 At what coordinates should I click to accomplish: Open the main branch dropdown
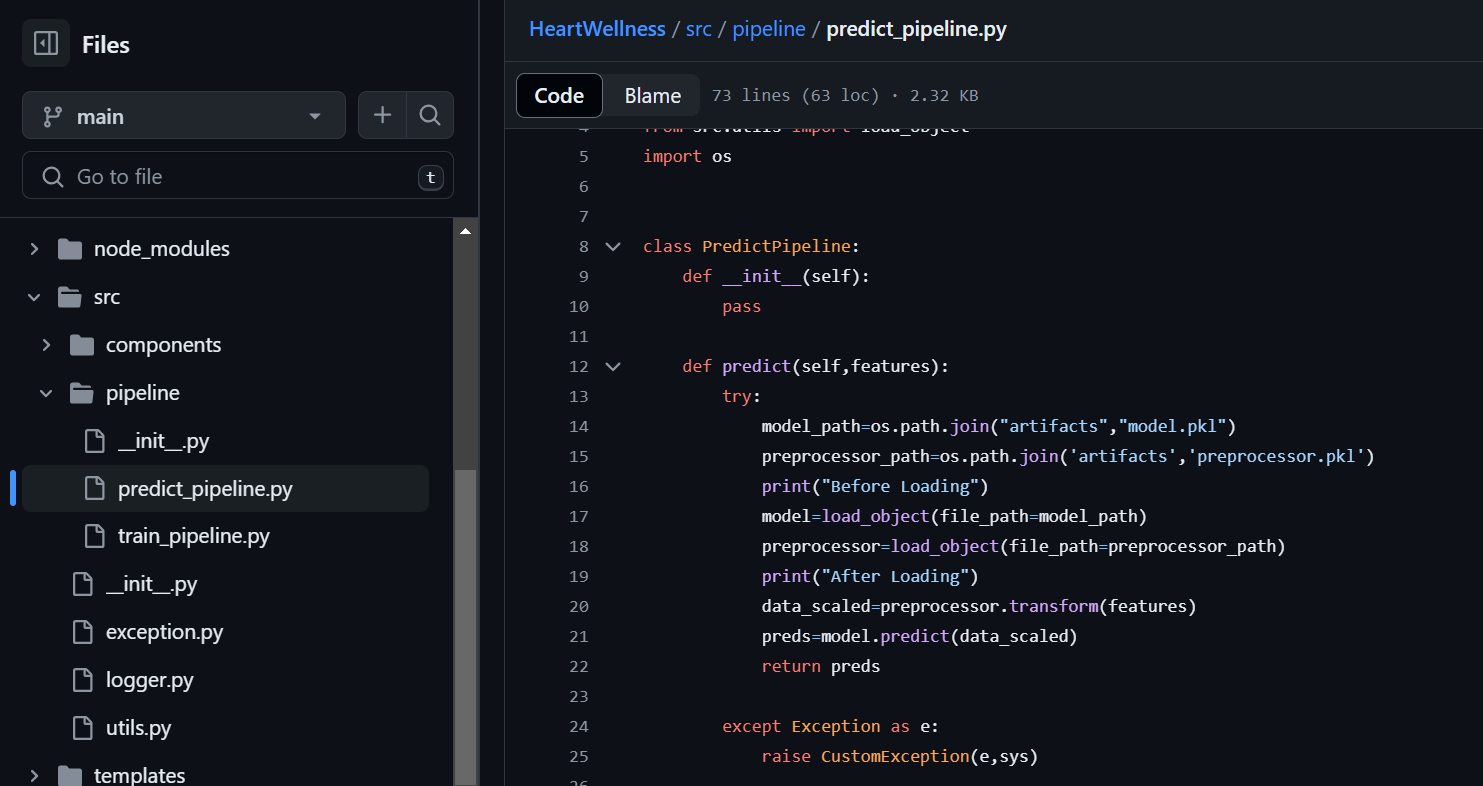(184, 116)
